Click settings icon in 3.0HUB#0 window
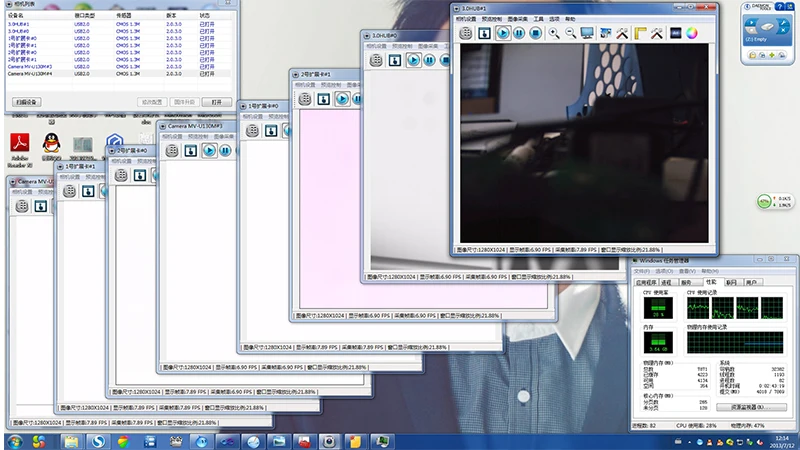The width and height of the screenshot is (800, 450). (376, 60)
